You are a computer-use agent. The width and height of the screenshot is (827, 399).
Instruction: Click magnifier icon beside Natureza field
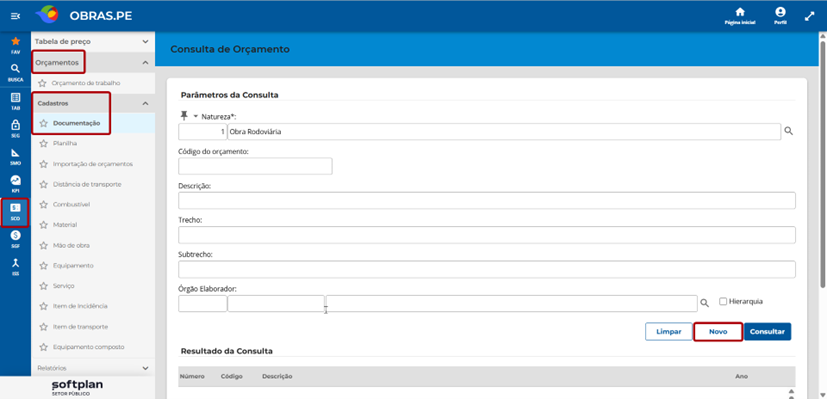coord(788,131)
